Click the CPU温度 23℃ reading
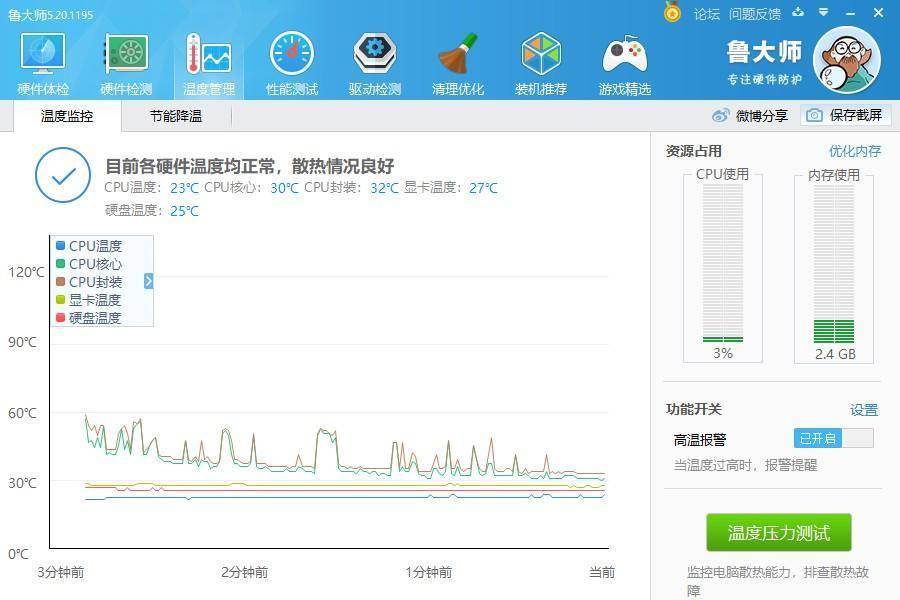900x600 pixels. click(x=152, y=188)
